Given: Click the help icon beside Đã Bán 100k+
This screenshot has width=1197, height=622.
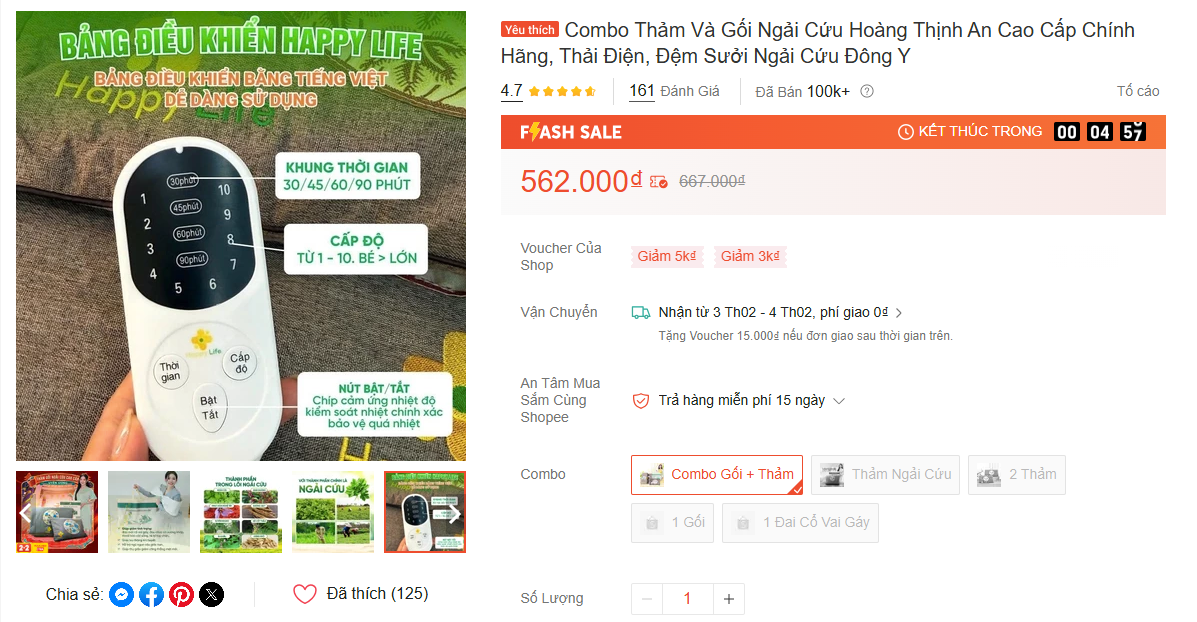Looking at the screenshot, I should [x=867, y=92].
